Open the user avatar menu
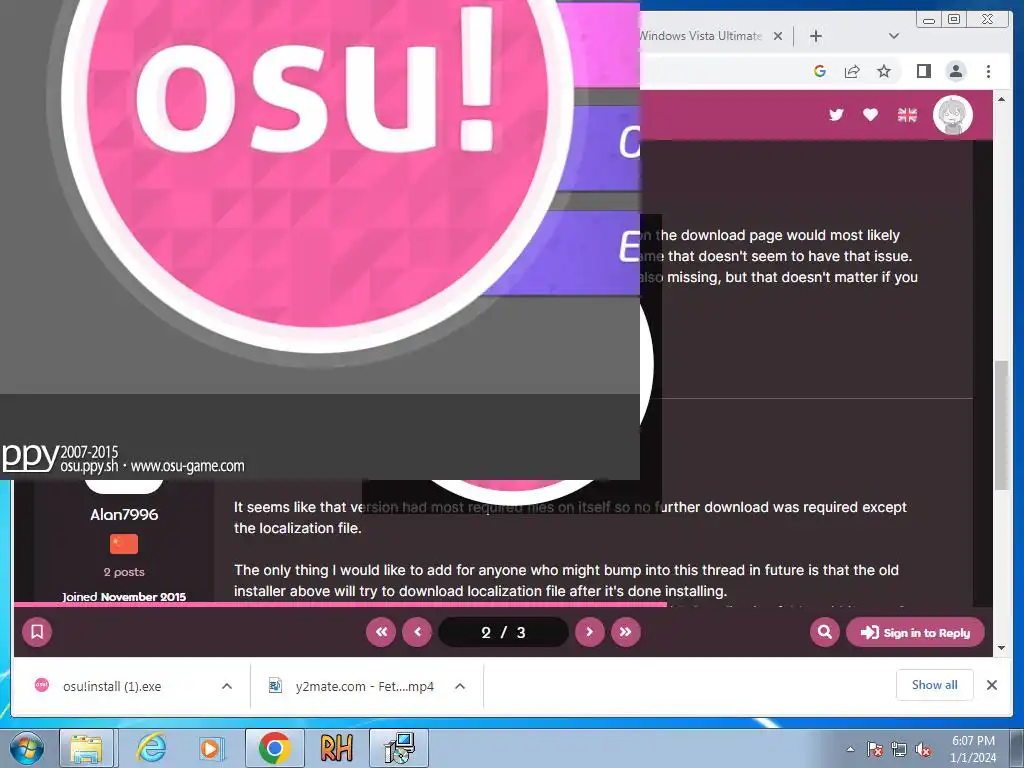 [x=952, y=115]
